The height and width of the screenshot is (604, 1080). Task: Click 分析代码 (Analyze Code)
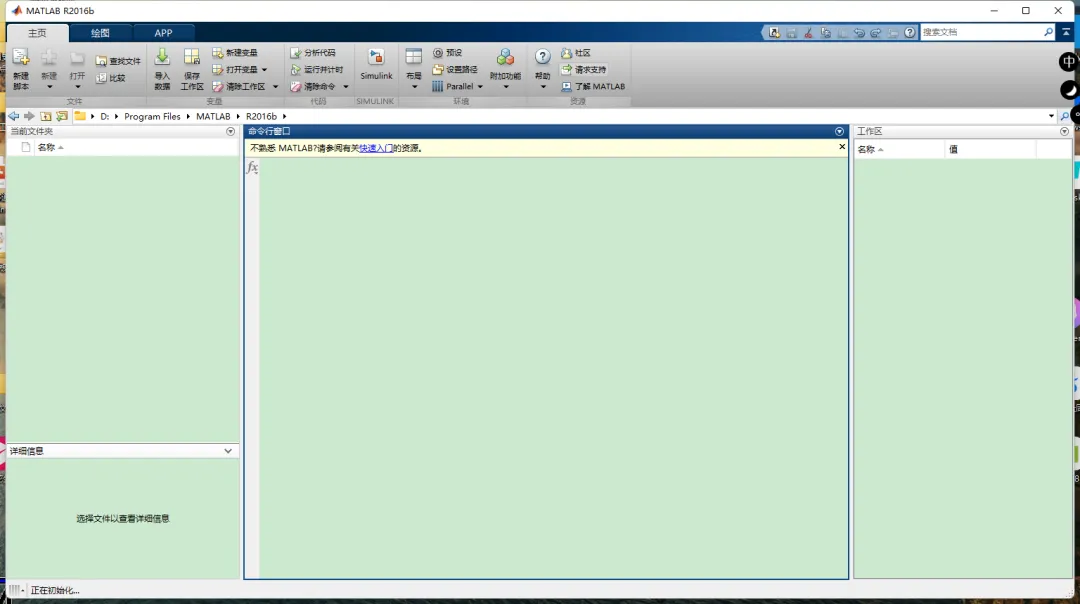click(313, 53)
